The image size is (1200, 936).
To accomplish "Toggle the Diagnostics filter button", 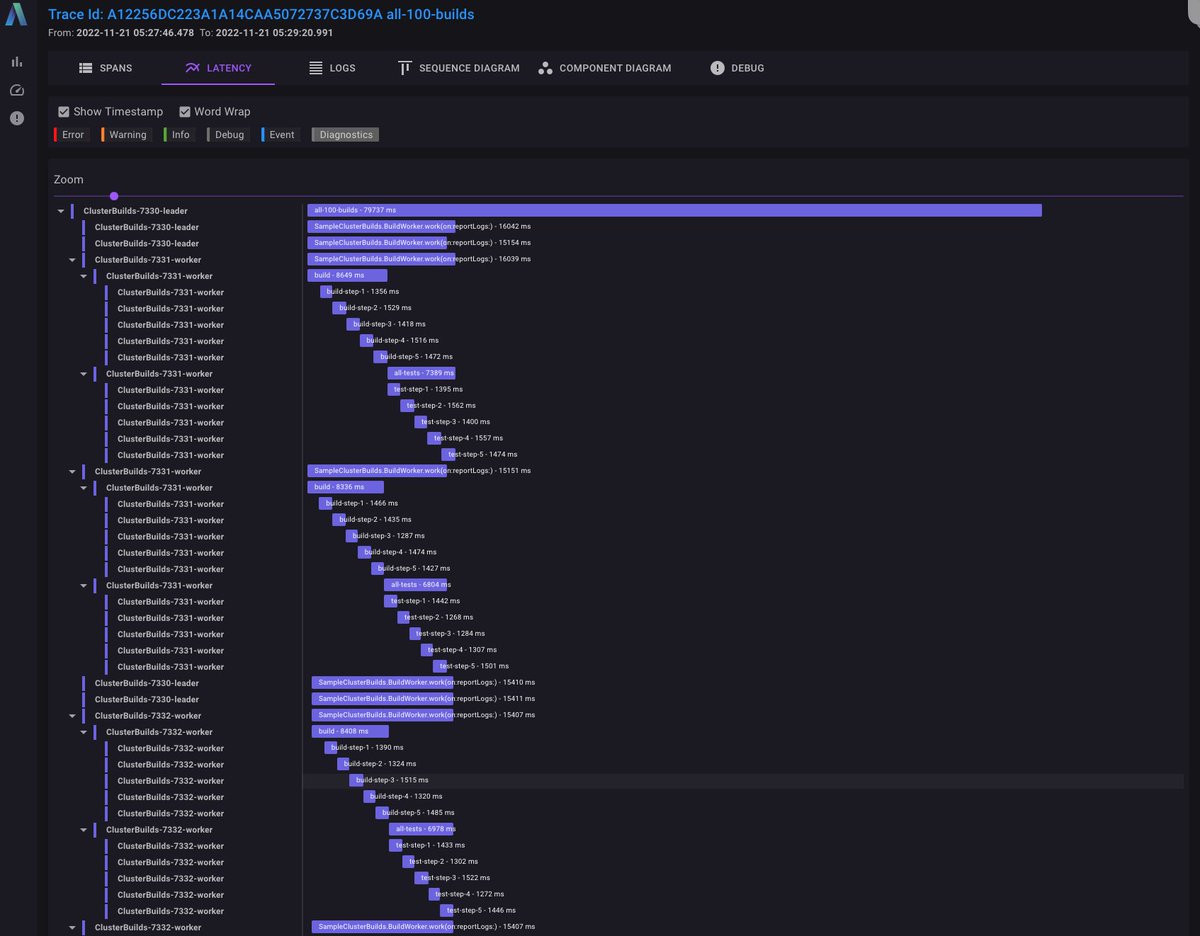I will click(x=345, y=135).
